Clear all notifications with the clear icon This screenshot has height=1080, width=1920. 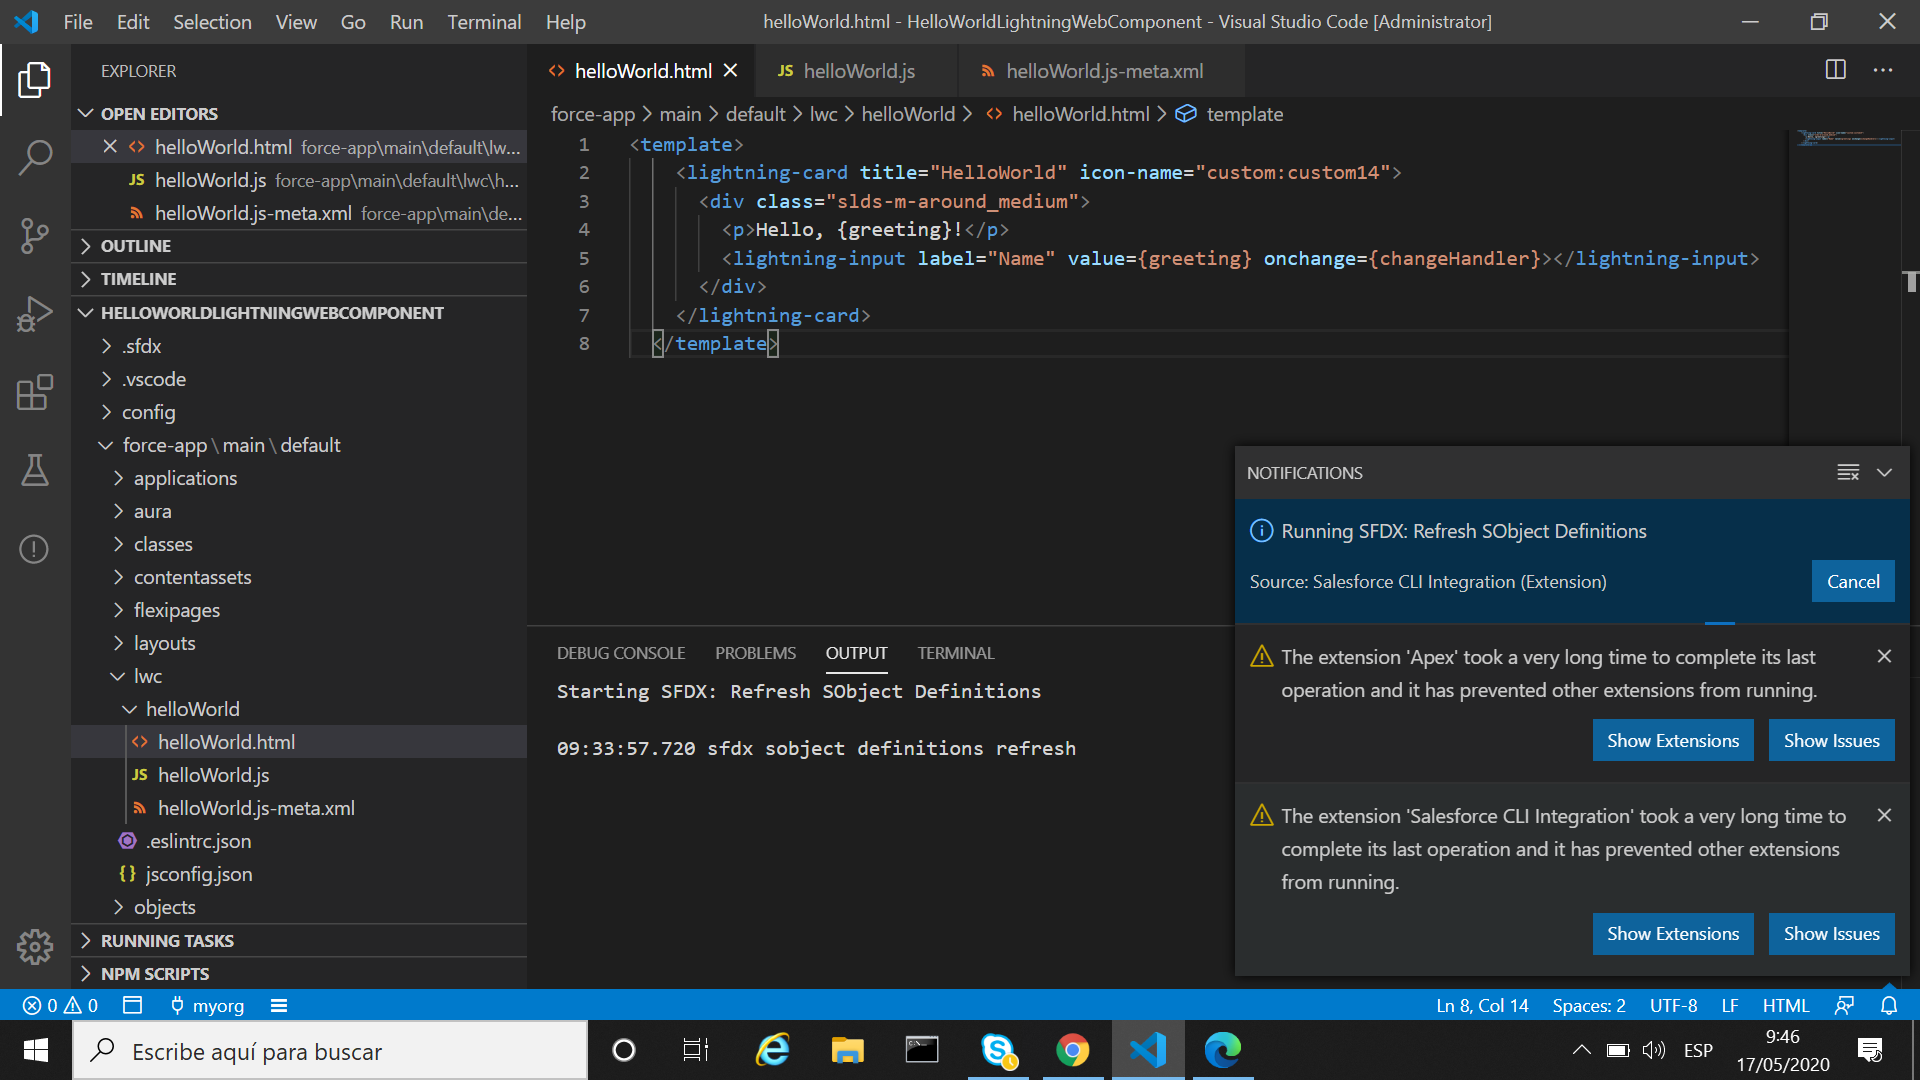coord(1848,472)
